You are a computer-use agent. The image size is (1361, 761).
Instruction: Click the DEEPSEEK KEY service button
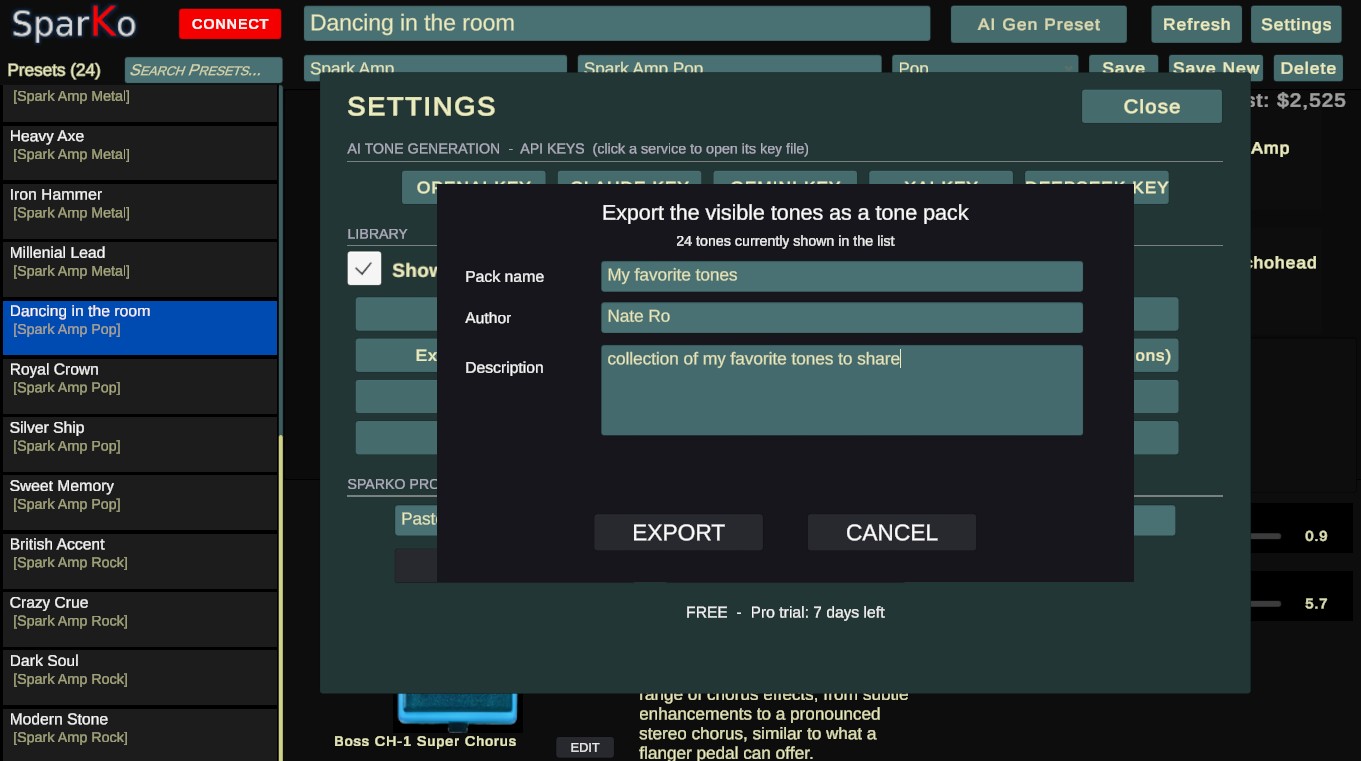click(x=1096, y=187)
